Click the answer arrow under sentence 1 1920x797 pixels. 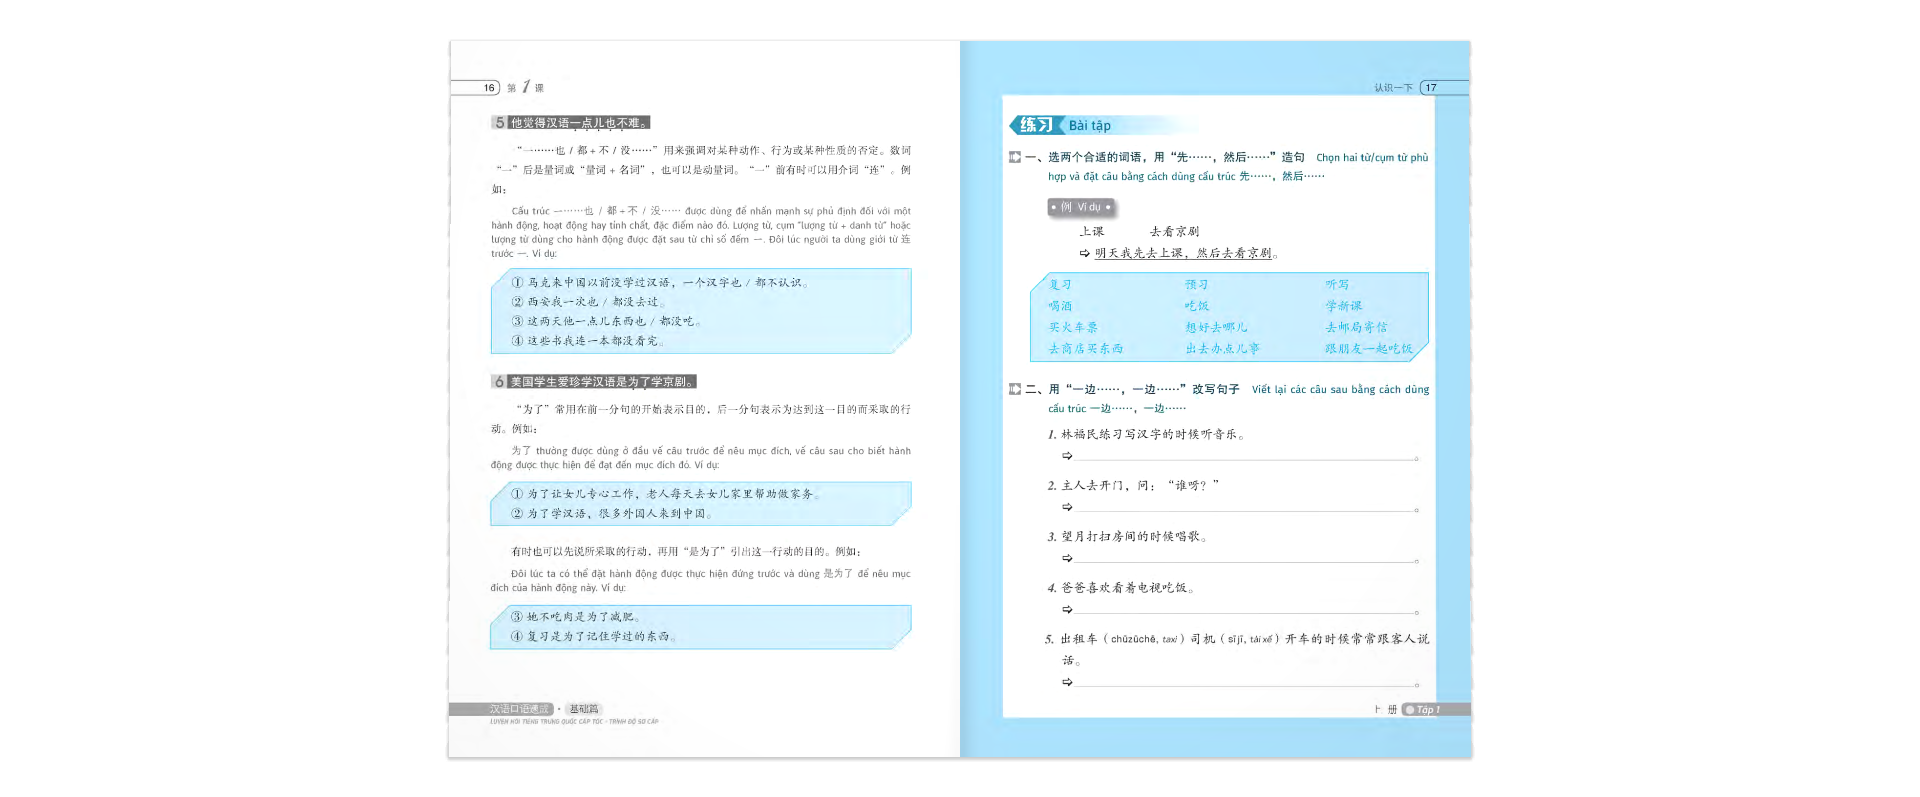point(1067,456)
